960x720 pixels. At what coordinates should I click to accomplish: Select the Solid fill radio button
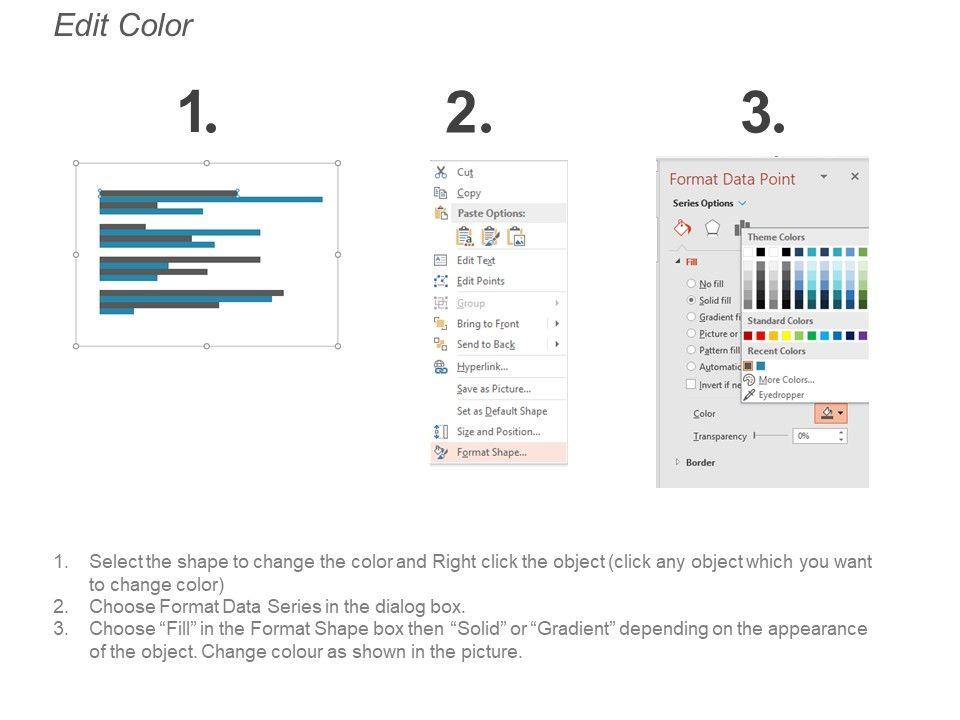pos(691,300)
